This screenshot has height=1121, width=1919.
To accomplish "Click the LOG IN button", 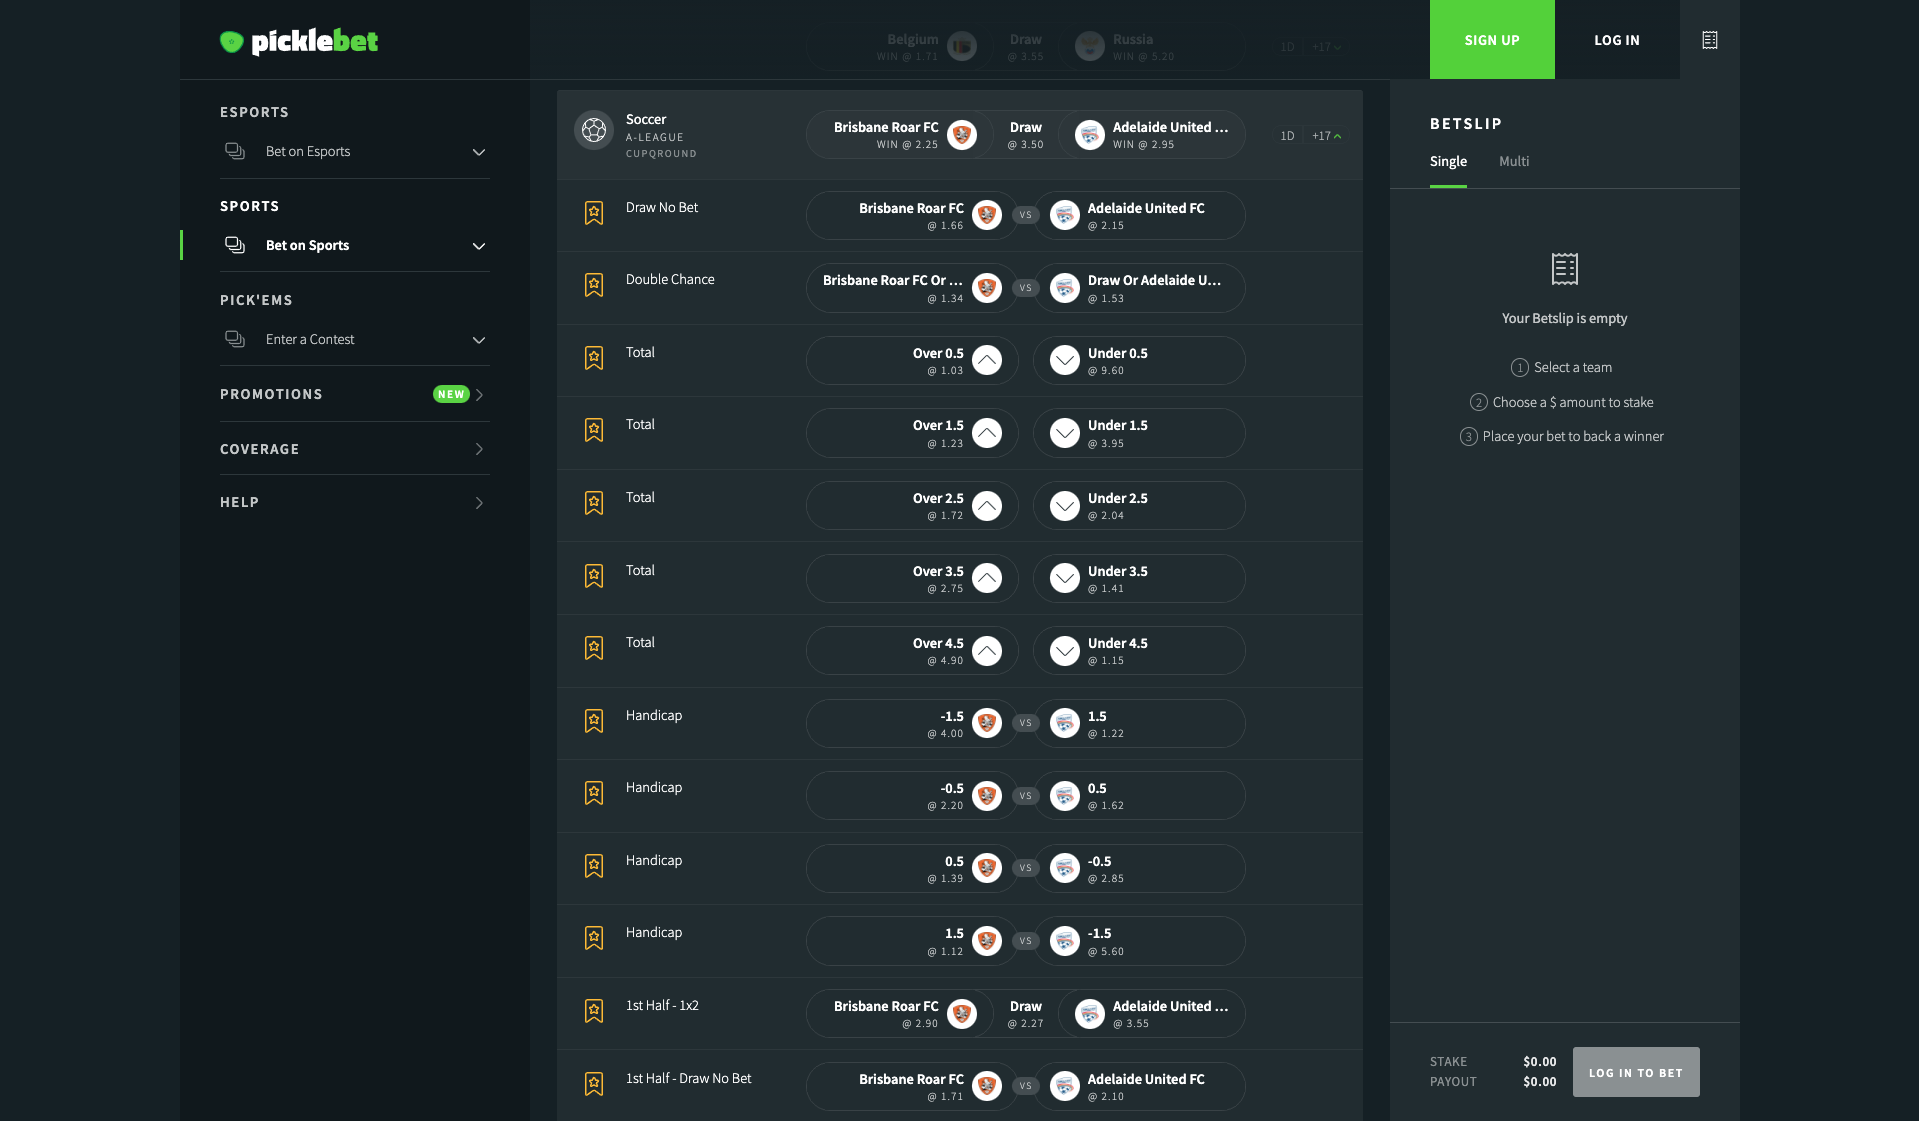I will 1617,40.
